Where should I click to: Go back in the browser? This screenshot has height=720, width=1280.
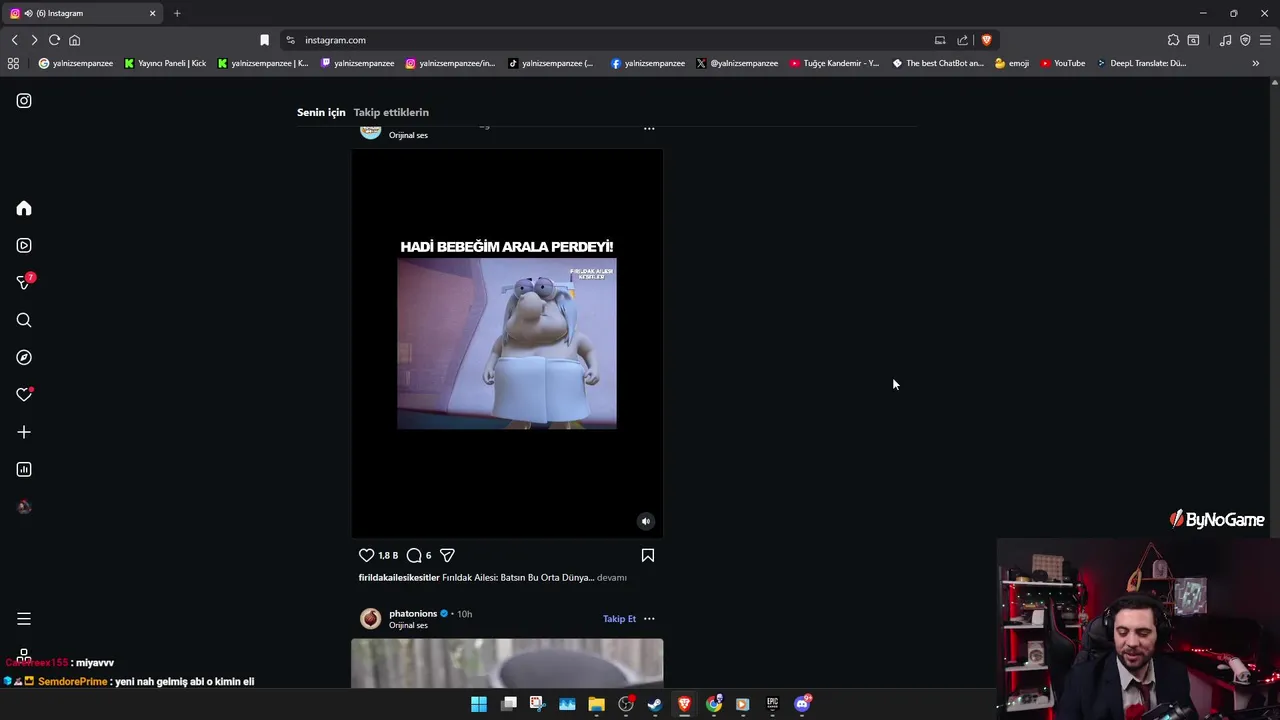pyautogui.click(x=14, y=40)
